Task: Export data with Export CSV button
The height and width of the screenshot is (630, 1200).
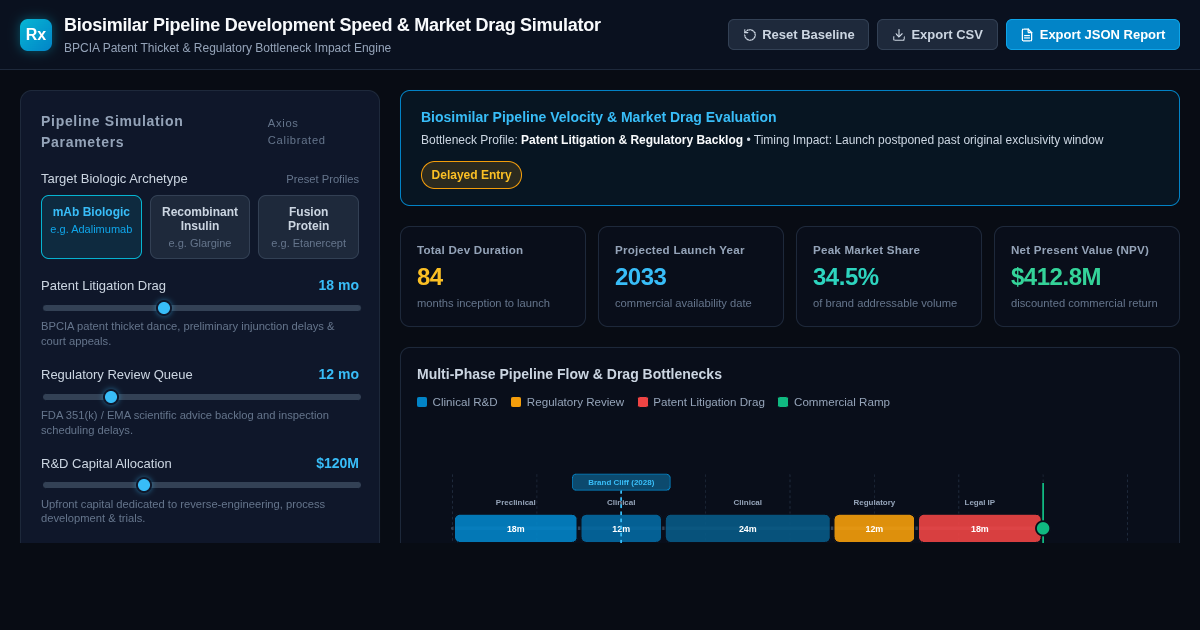Action: click(937, 35)
